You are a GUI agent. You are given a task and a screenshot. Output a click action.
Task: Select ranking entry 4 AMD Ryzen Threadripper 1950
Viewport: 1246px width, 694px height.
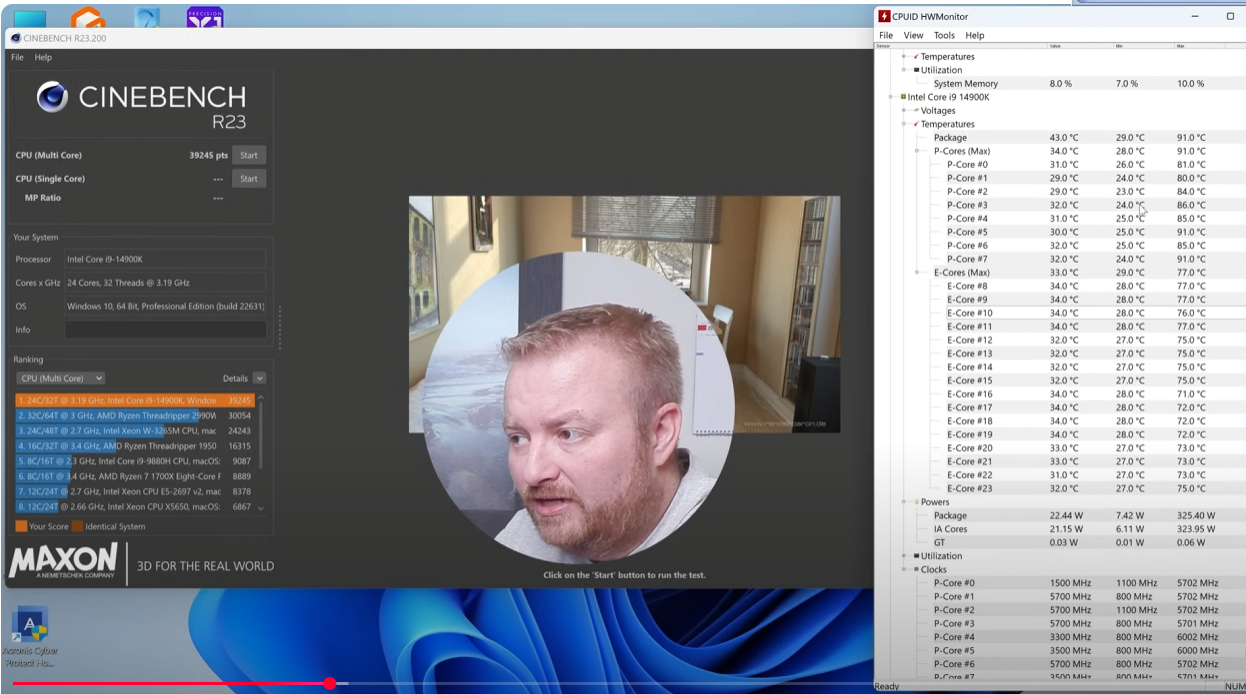136,446
